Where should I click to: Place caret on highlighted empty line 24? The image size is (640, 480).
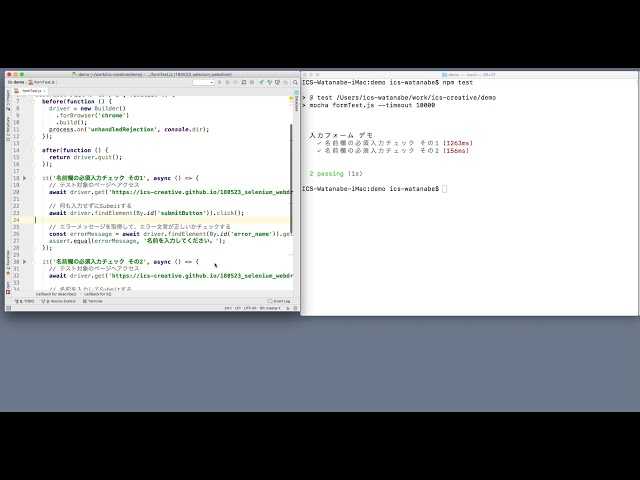coord(162,220)
